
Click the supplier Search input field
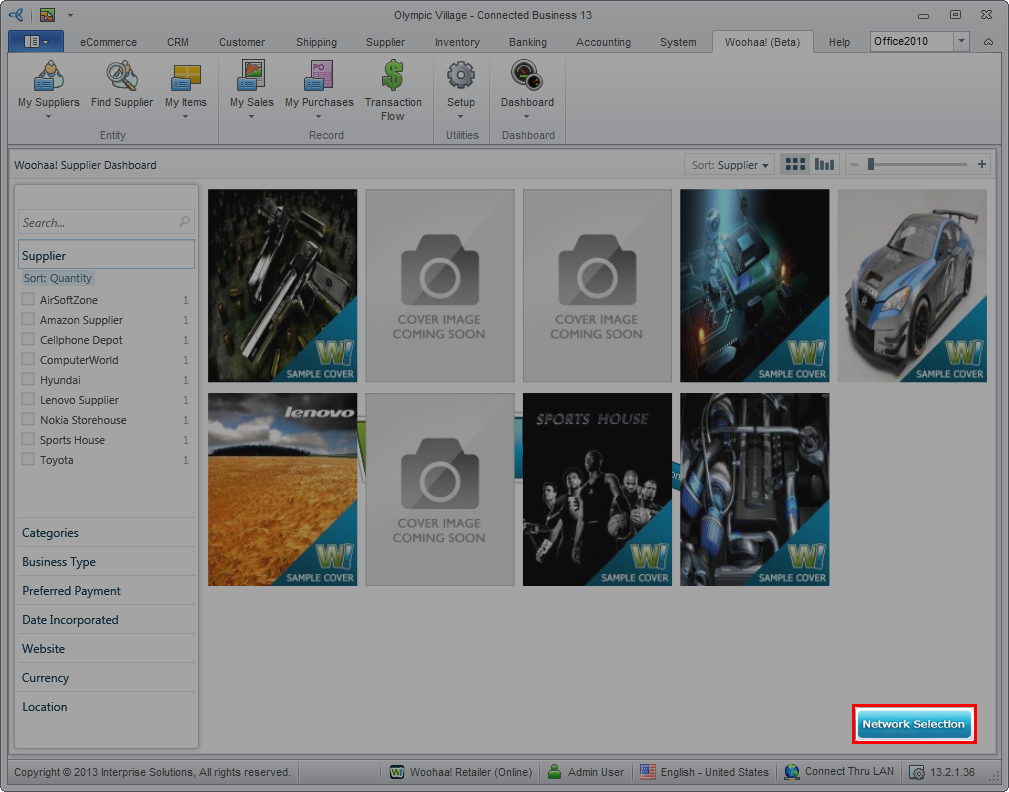(106, 222)
